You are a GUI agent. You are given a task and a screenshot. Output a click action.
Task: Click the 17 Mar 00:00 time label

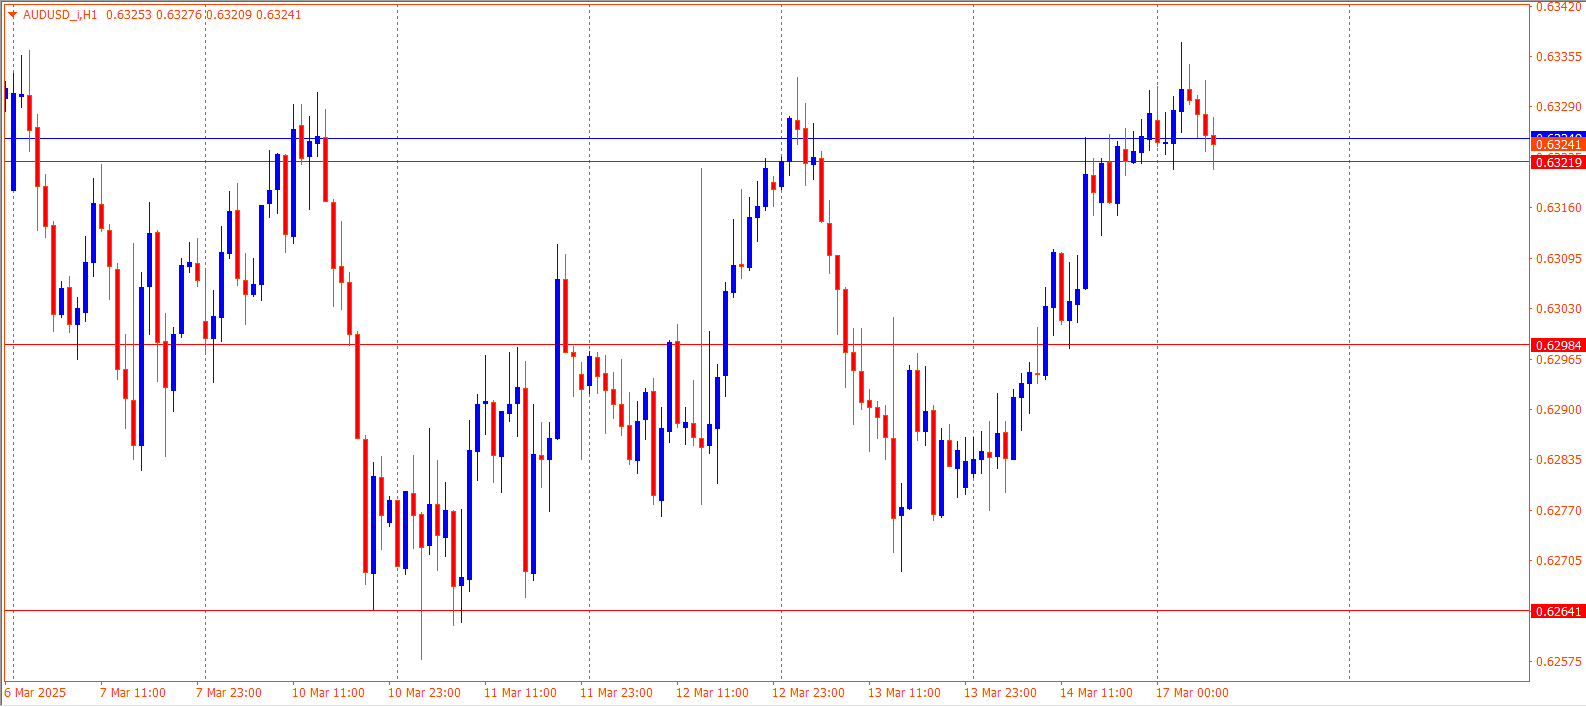pos(1192,693)
